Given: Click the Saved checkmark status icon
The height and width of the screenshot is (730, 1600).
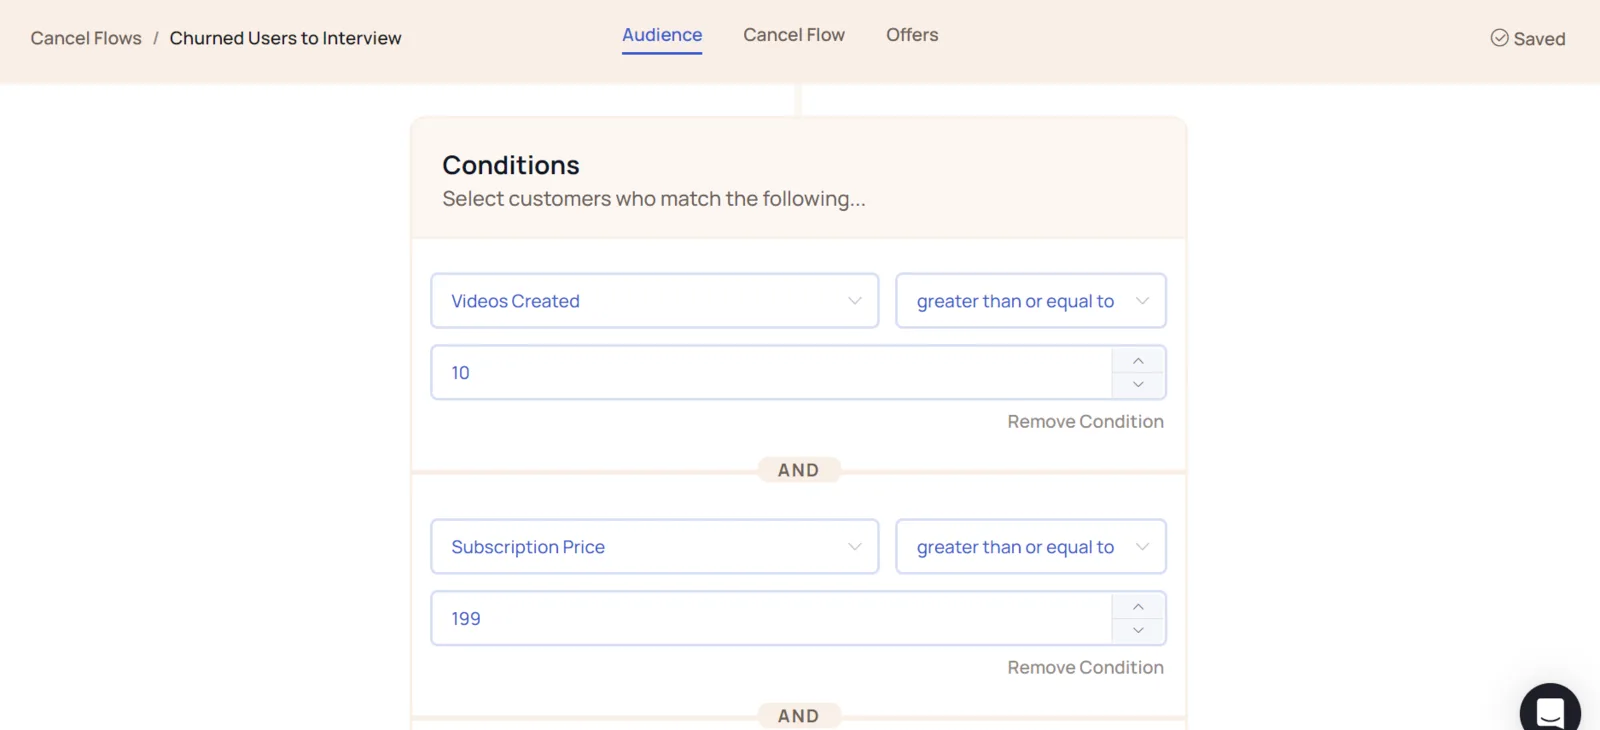Looking at the screenshot, I should click(1499, 38).
